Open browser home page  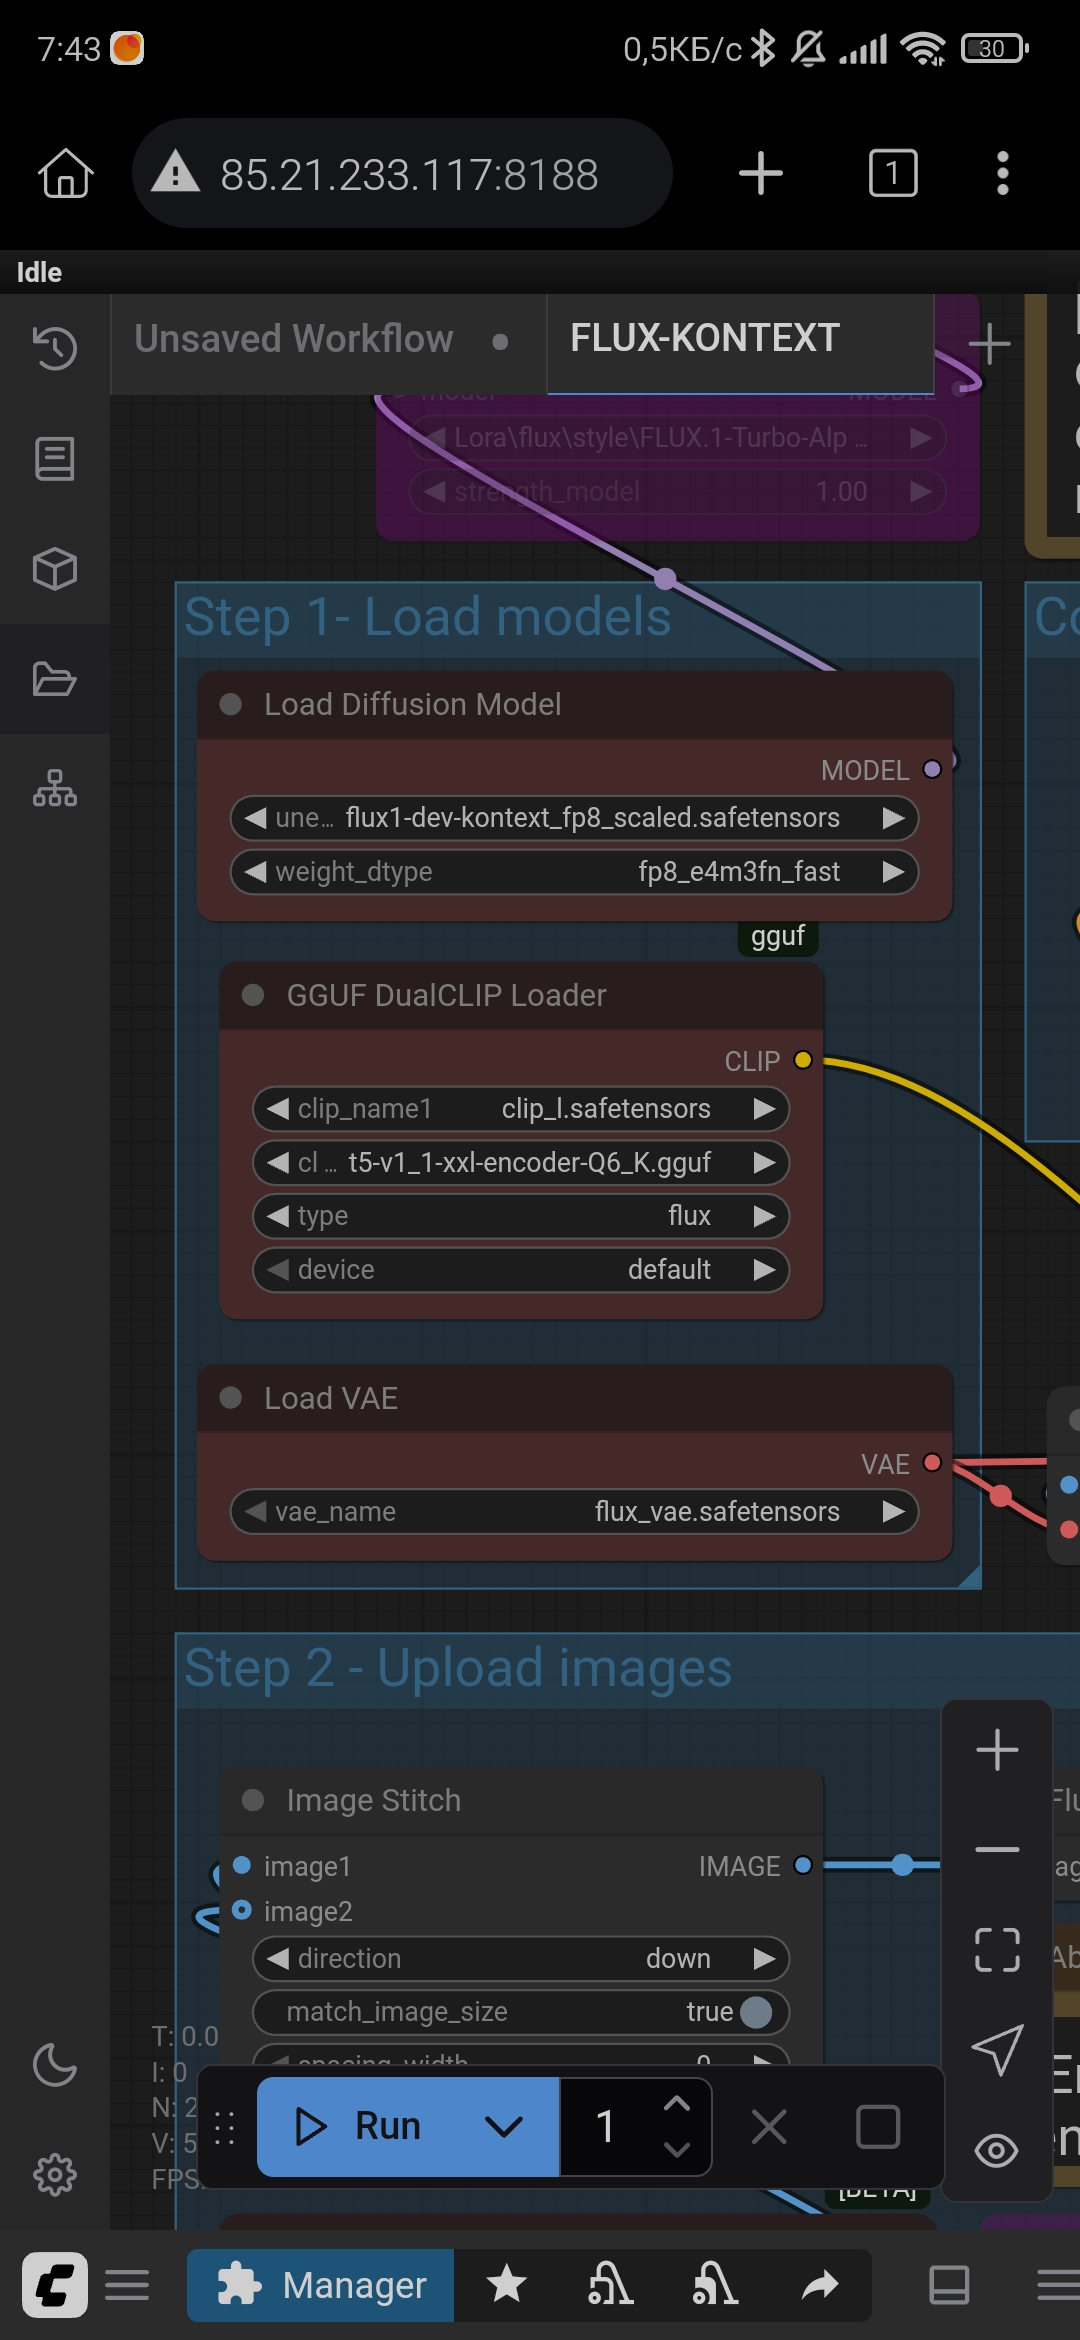pyautogui.click(x=66, y=173)
